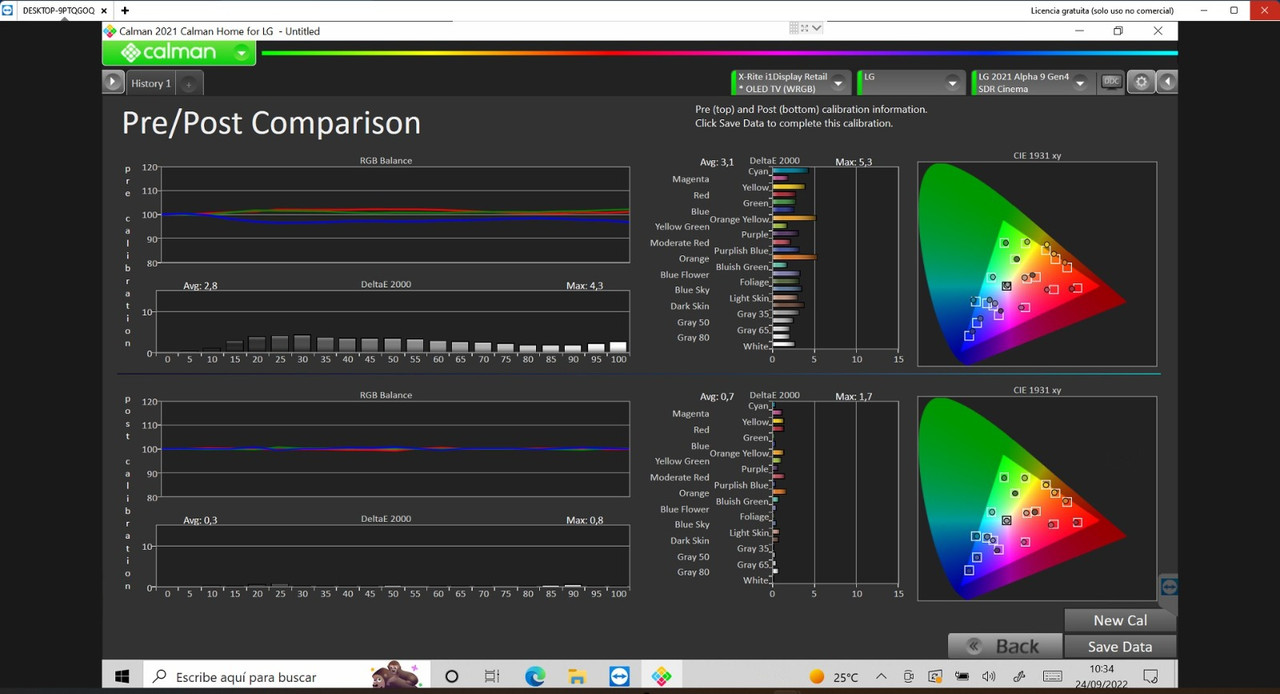
Task: Click pre-calibration ColorChecker 'Max: 5,3' value
Action: coord(853,162)
